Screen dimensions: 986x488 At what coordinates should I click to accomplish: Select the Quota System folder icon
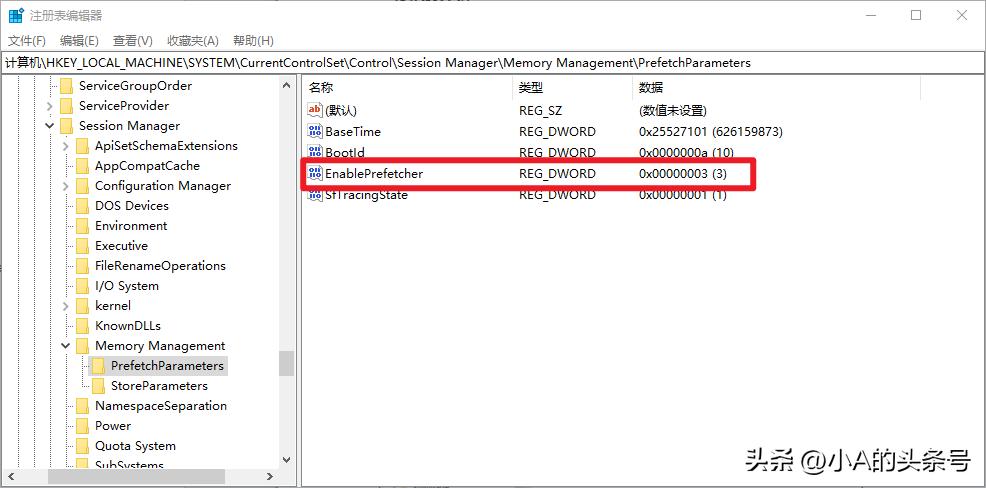(x=82, y=446)
